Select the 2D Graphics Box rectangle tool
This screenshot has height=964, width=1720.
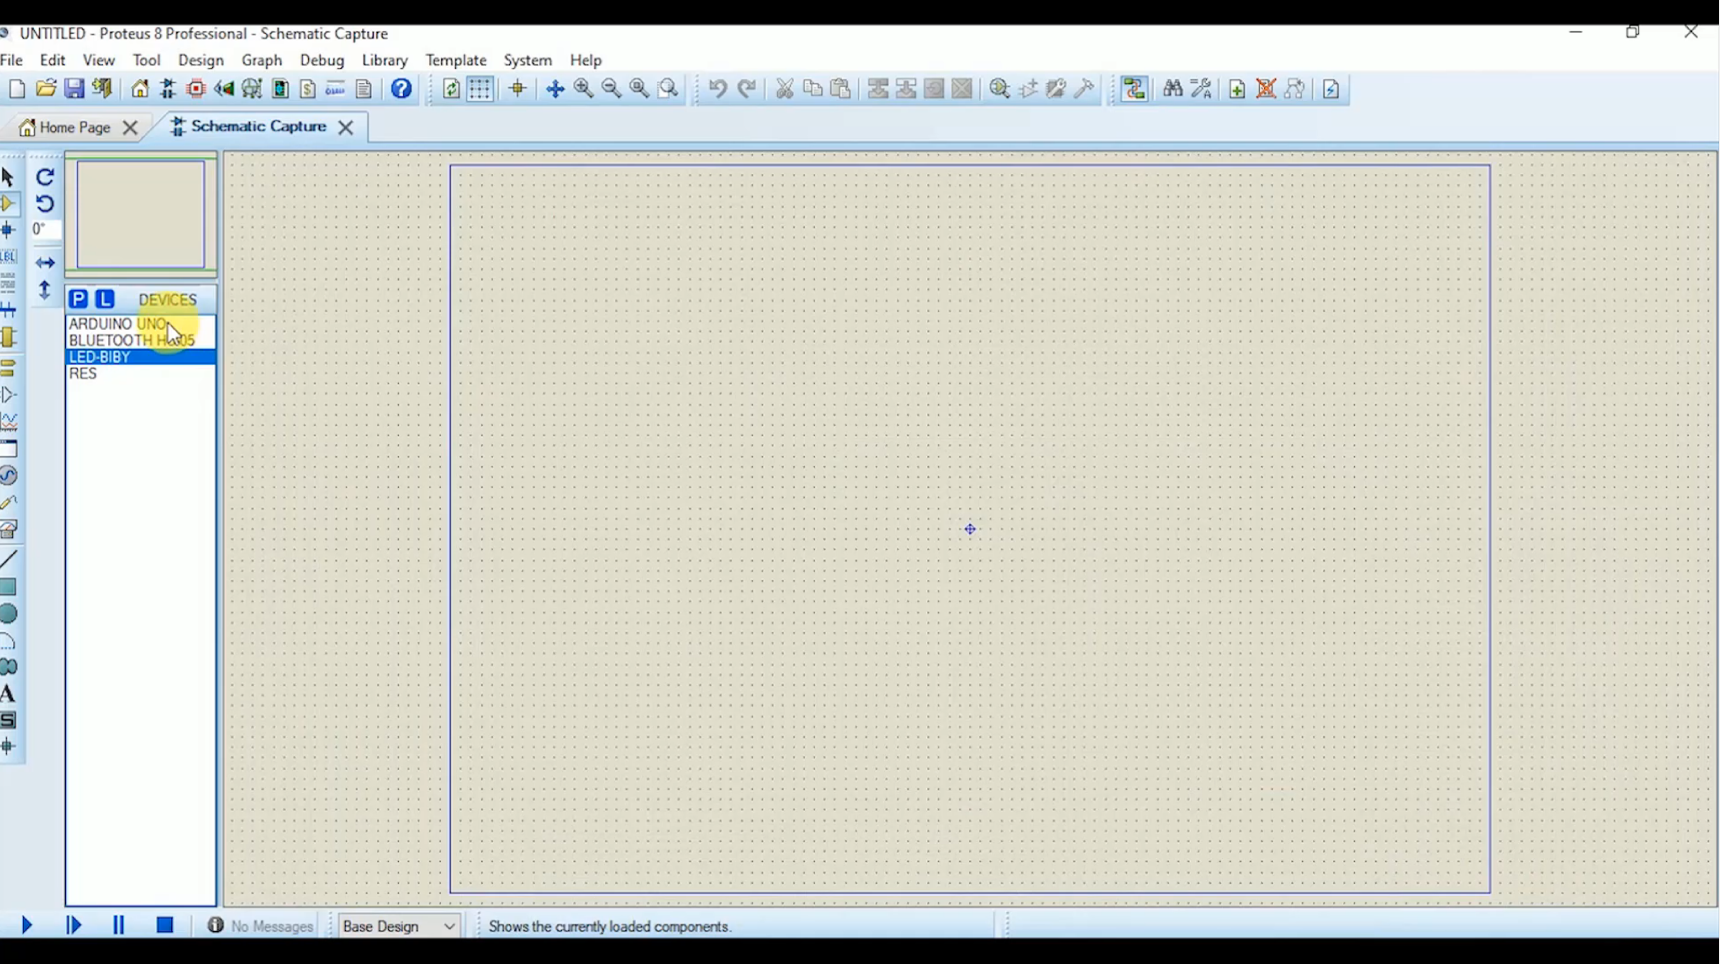[x=9, y=587]
